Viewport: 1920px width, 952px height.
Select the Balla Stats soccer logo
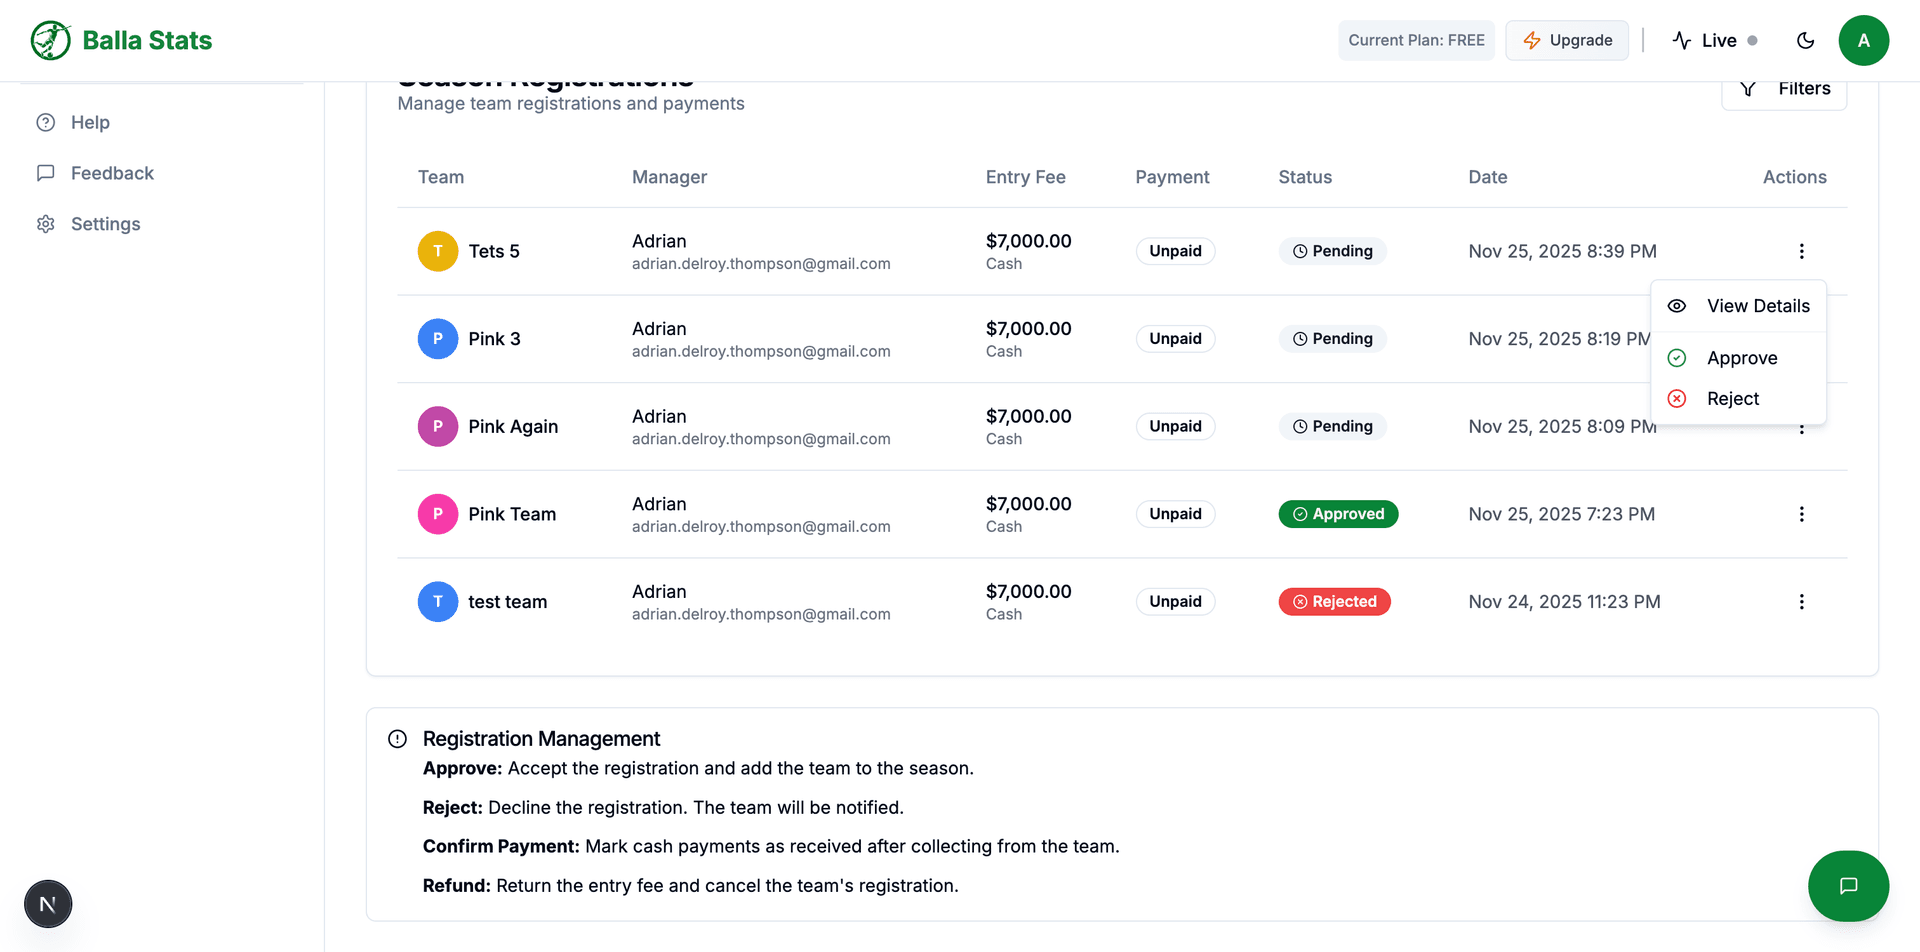tap(50, 40)
